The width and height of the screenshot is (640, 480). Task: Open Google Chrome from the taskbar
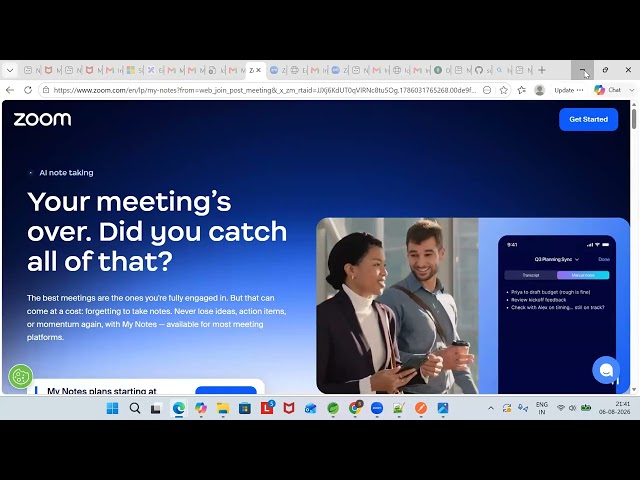tap(355, 408)
